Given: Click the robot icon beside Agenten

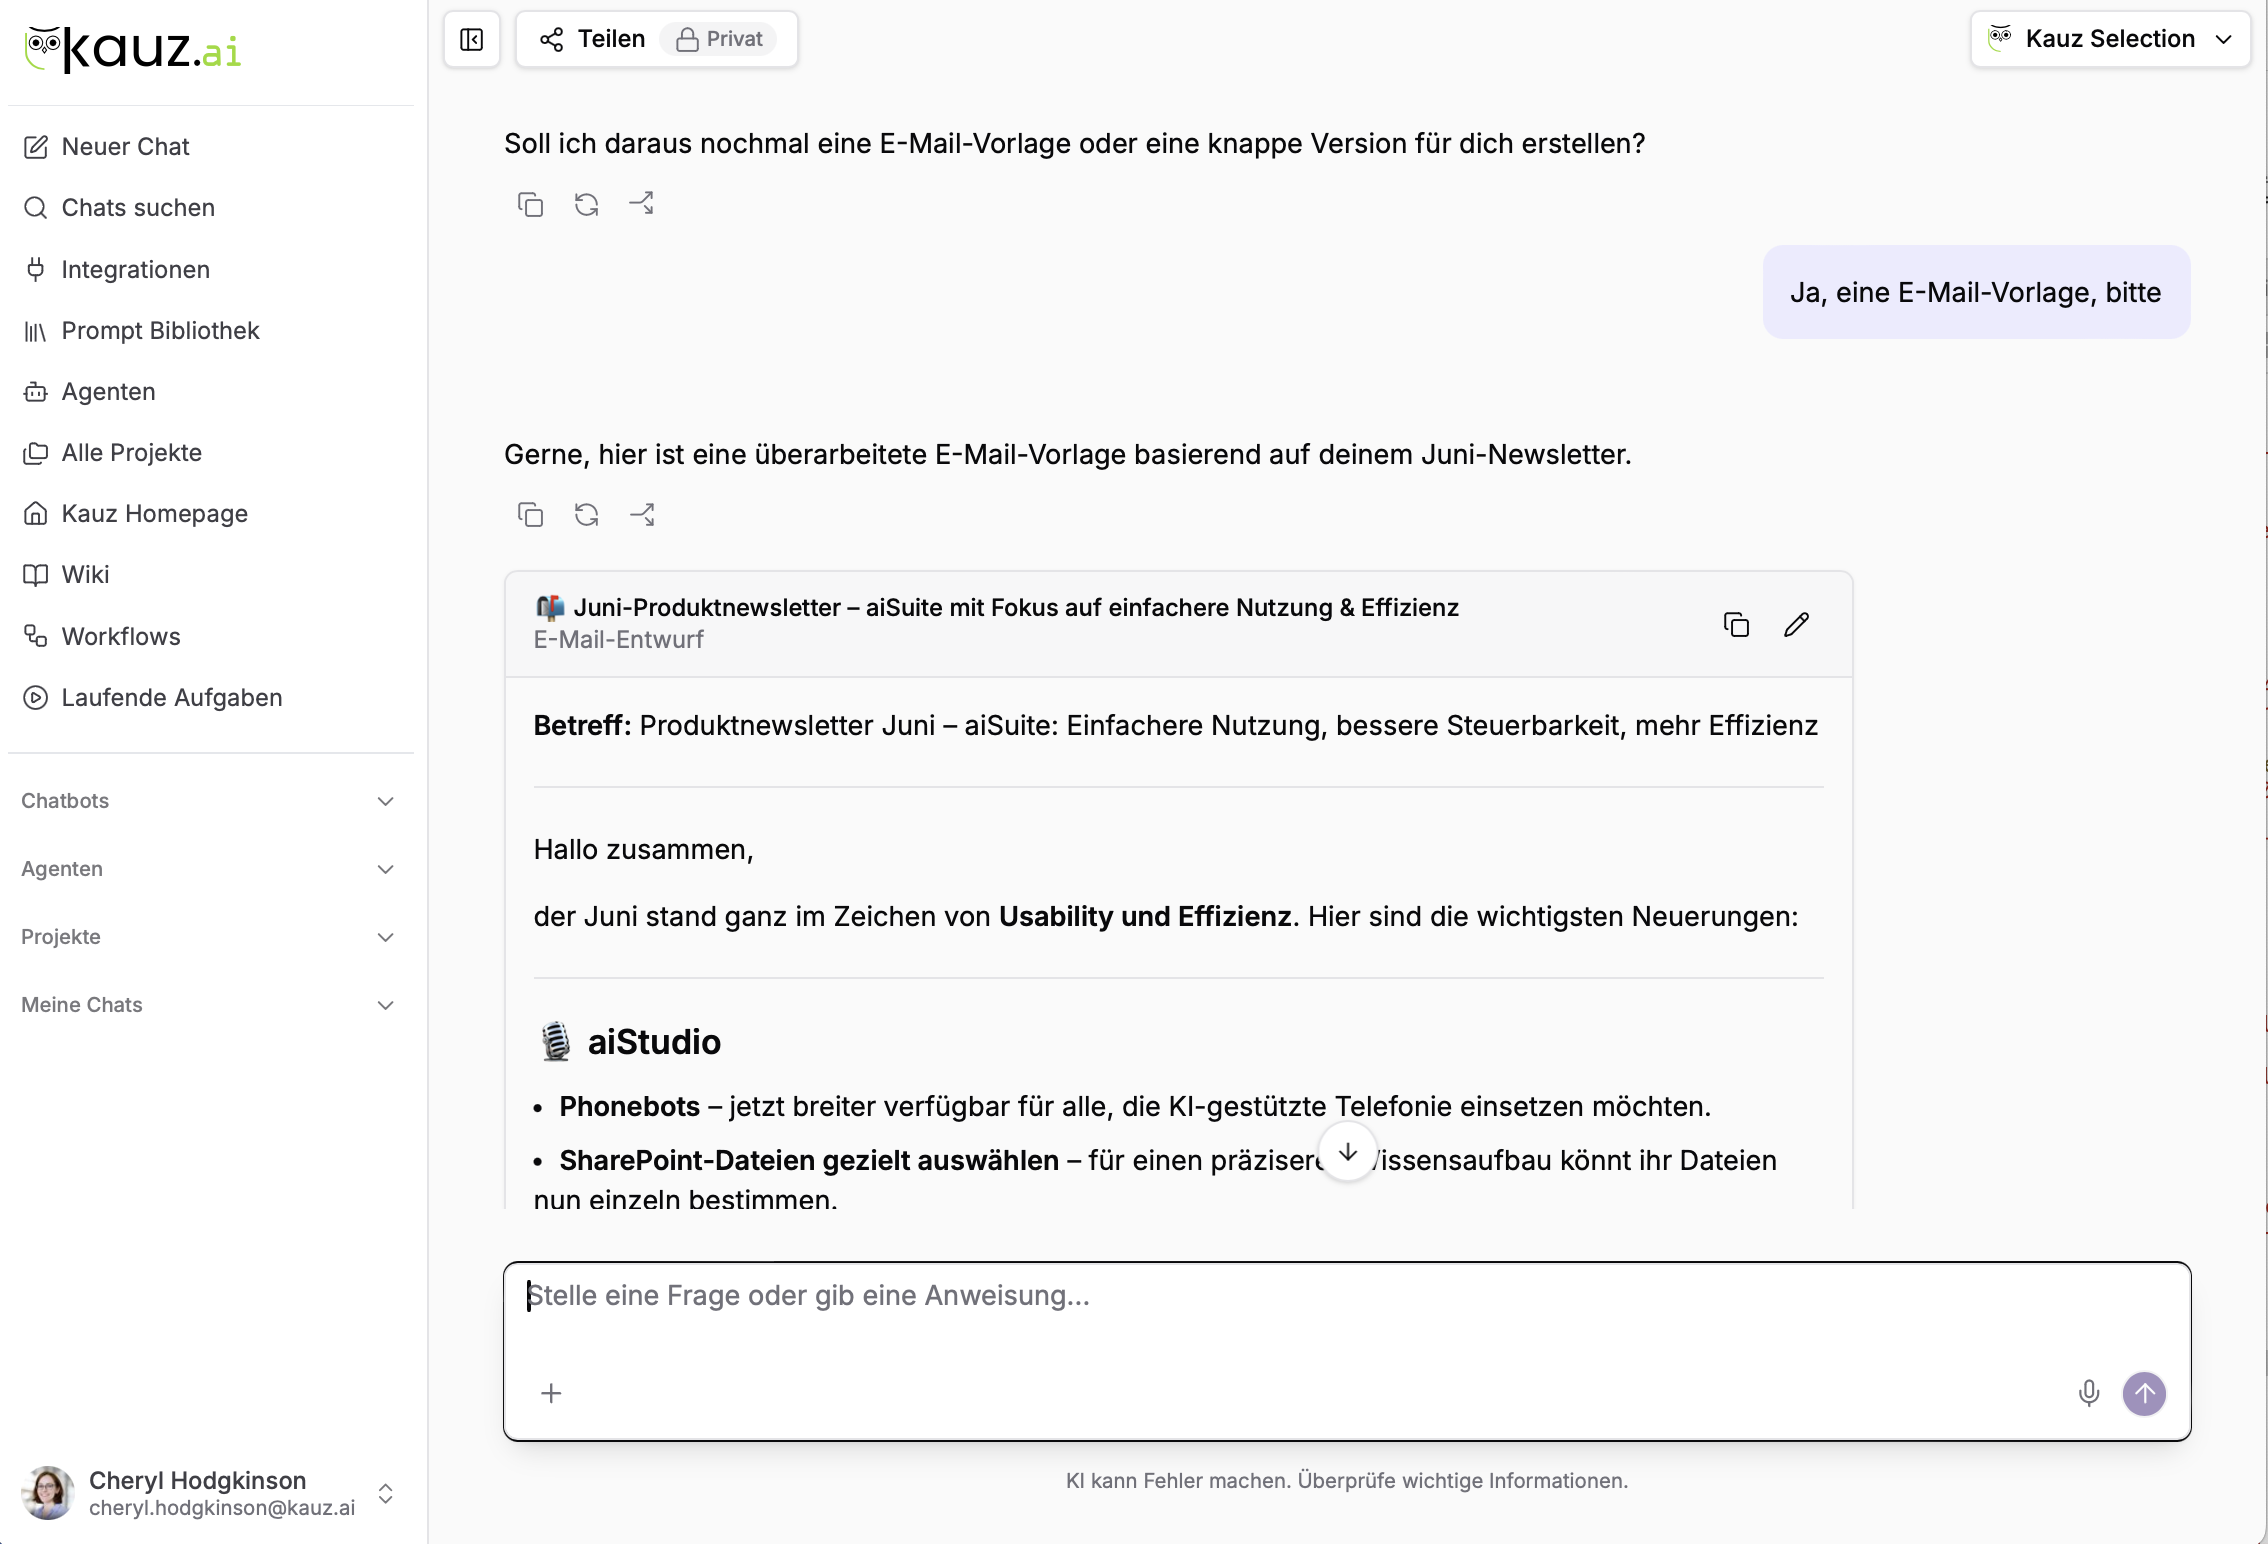Looking at the screenshot, I should click(x=36, y=392).
